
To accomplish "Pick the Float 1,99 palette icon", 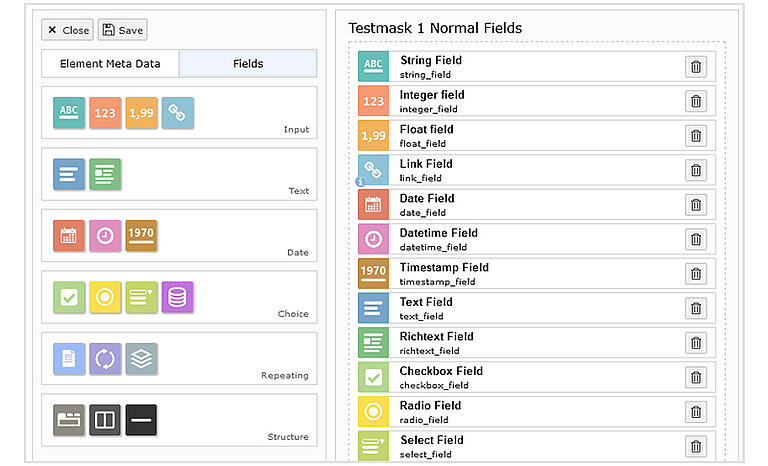I will click(141, 113).
